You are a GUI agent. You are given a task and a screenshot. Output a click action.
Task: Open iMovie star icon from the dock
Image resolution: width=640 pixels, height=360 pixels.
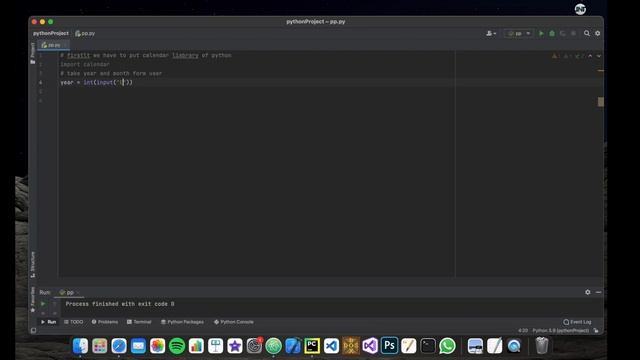pyautogui.click(x=235, y=346)
